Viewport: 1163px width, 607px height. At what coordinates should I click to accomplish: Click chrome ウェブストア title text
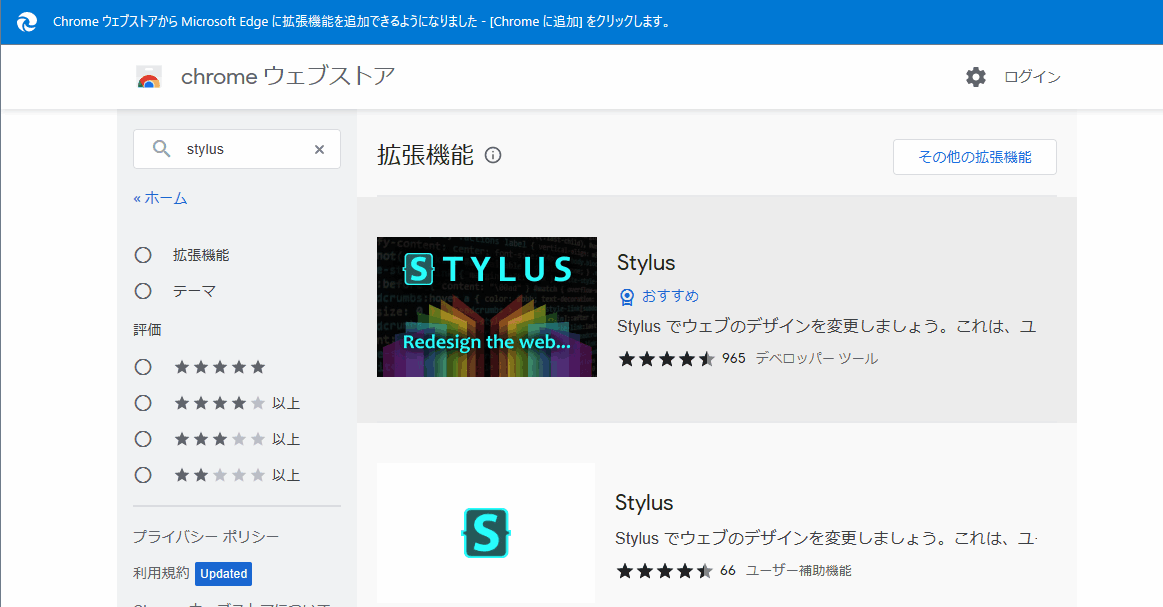coord(288,76)
